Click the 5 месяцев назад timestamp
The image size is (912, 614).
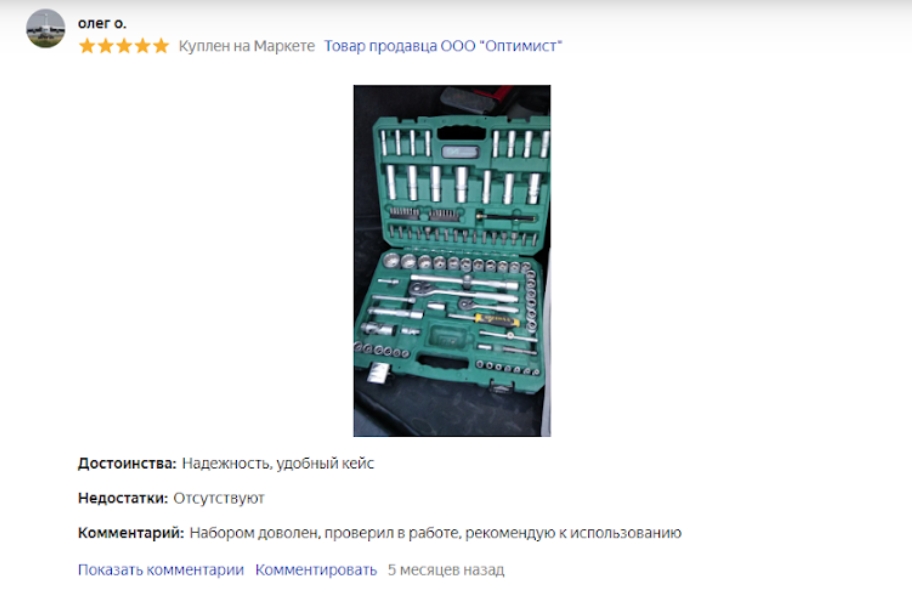tap(446, 570)
